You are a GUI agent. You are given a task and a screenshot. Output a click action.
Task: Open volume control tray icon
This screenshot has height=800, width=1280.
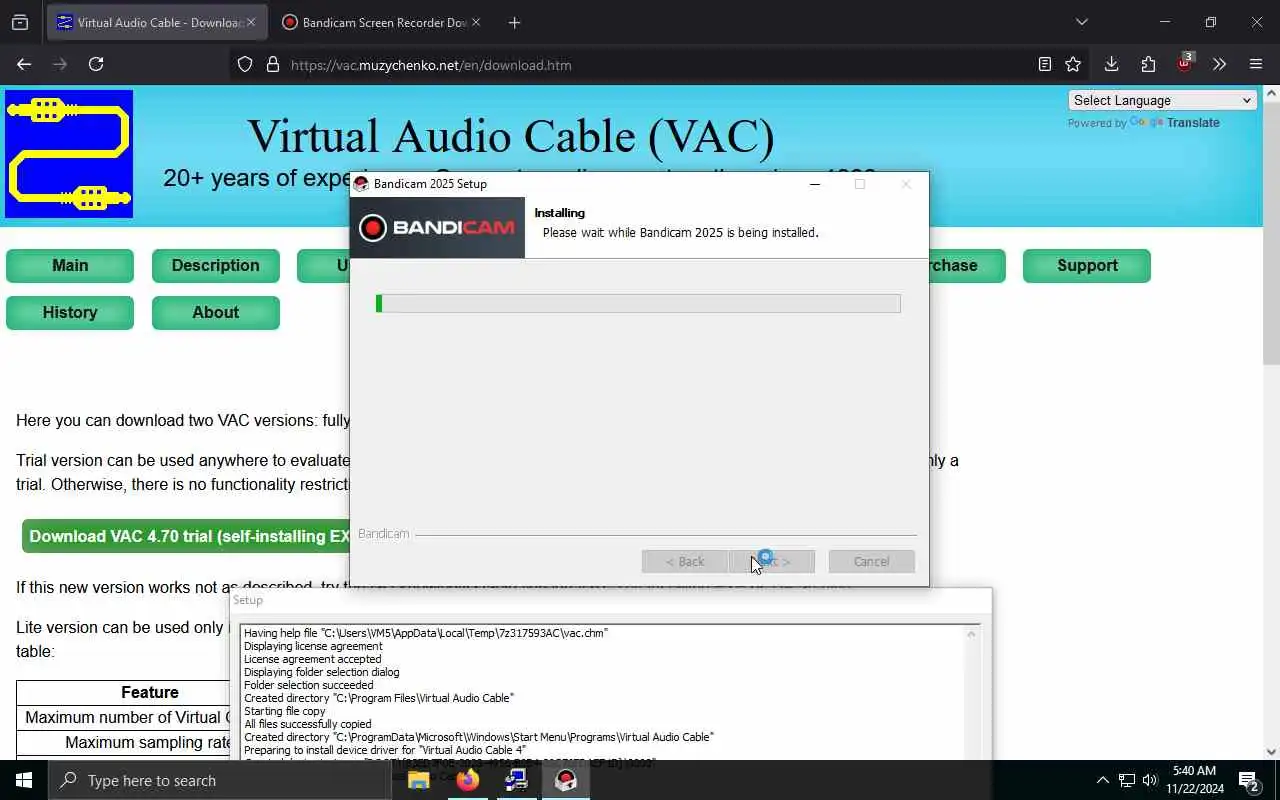pyautogui.click(x=1150, y=780)
